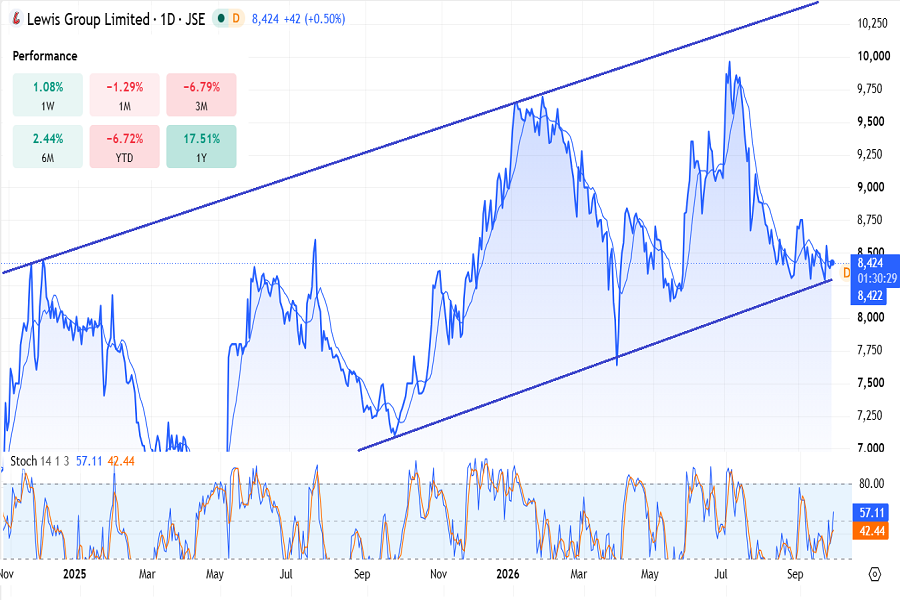Click the Sep label left of Nov on time axis
This screenshot has width=900, height=600.
[362, 574]
